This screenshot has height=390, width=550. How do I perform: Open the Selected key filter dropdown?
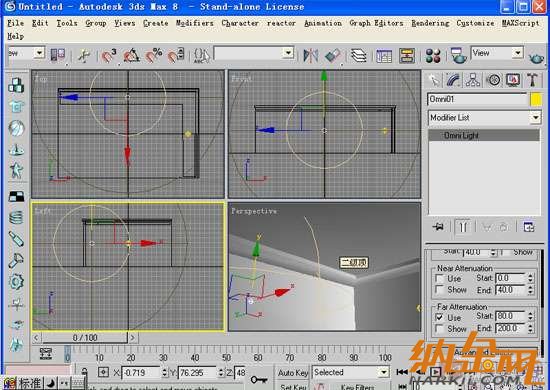(384, 372)
